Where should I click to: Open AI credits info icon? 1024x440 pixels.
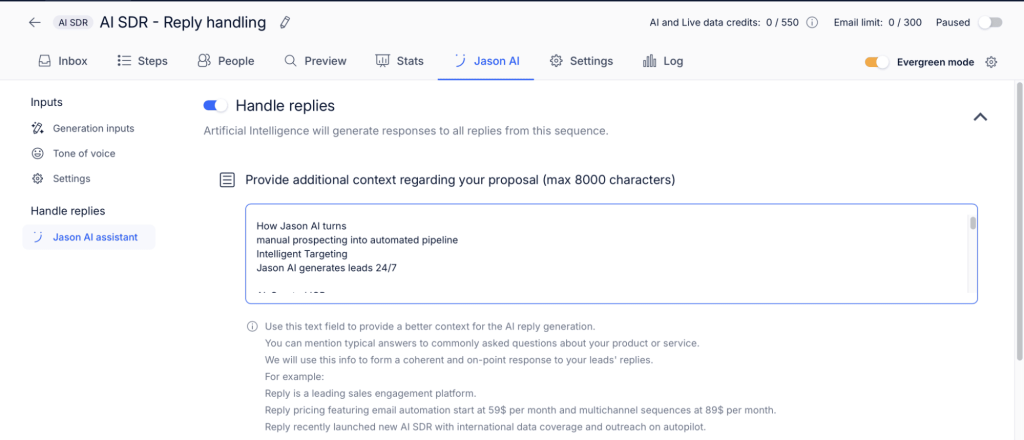tap(812, 22)
